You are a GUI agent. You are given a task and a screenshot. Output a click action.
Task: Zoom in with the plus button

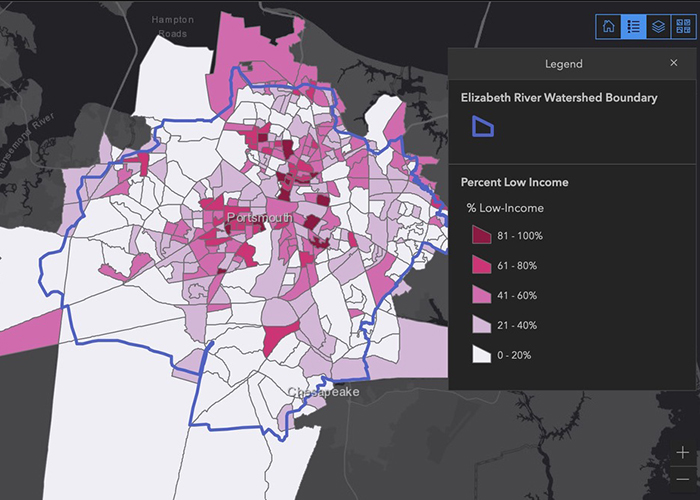click(x=682, y=453)
